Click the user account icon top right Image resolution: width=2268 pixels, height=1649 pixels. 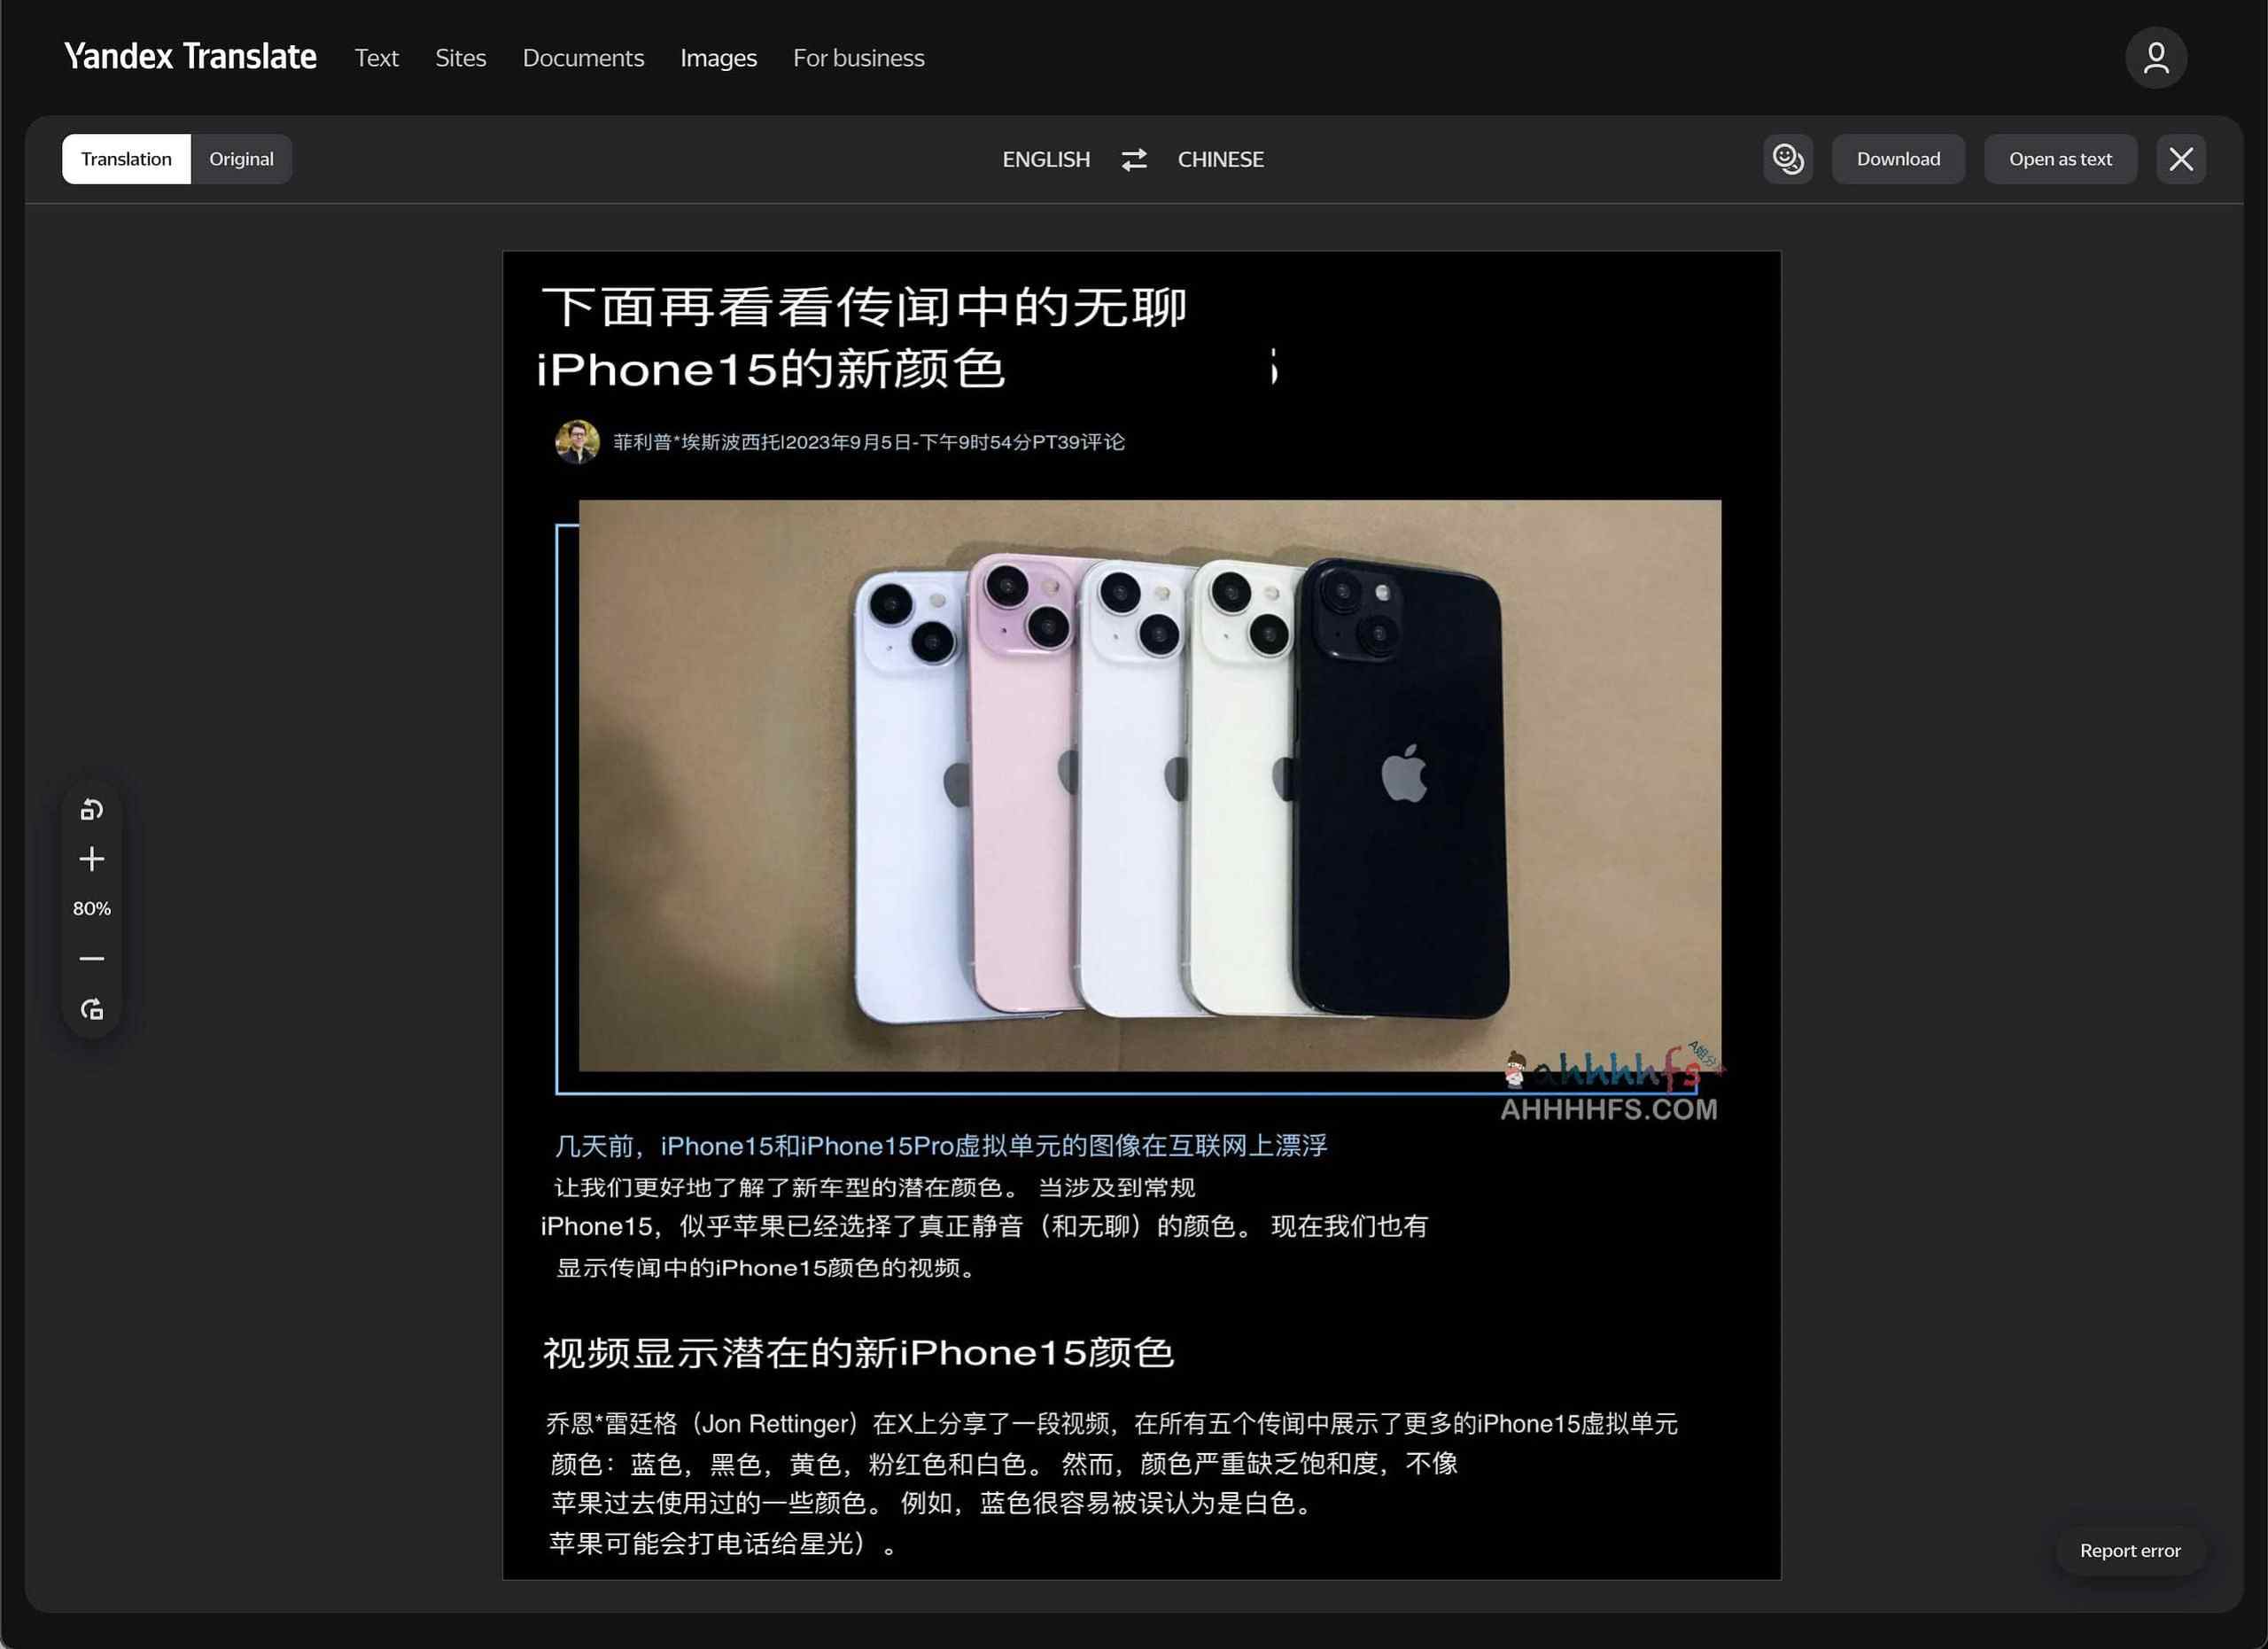2155,58
